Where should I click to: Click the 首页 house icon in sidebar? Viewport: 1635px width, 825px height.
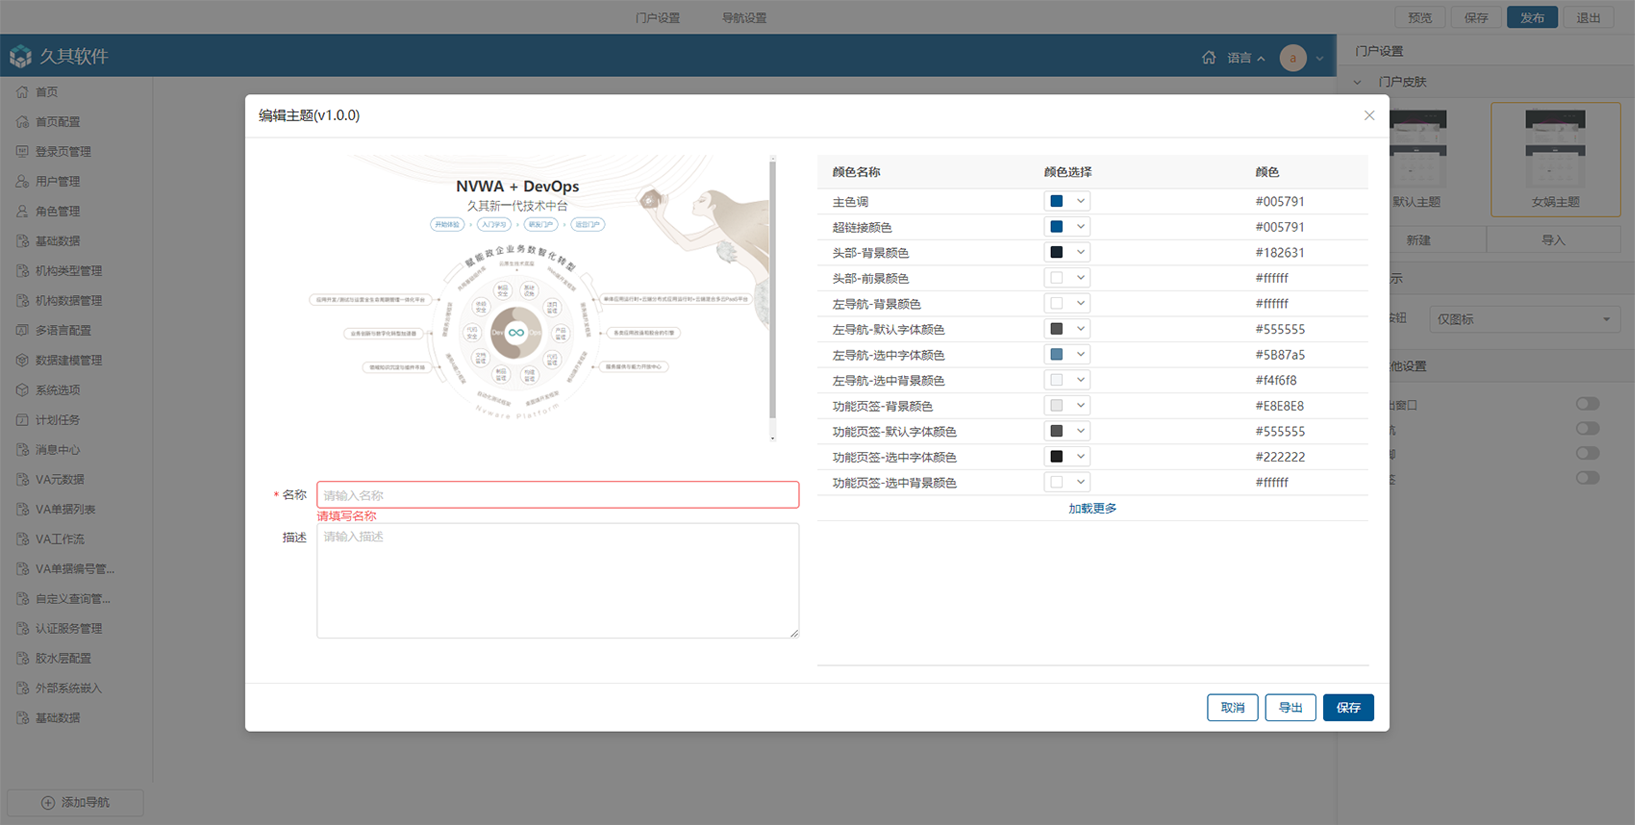pyautogui.click(x=22, y=92)
